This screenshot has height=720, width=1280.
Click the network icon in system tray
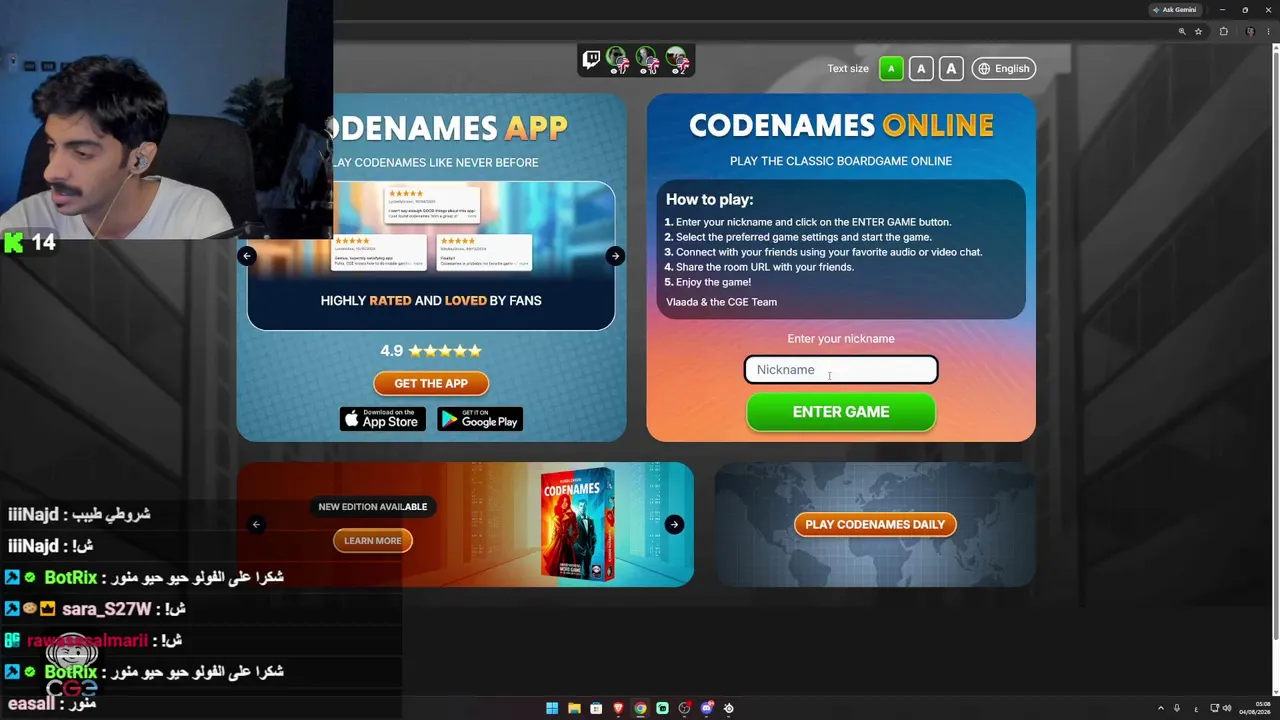coord(1214,708)
